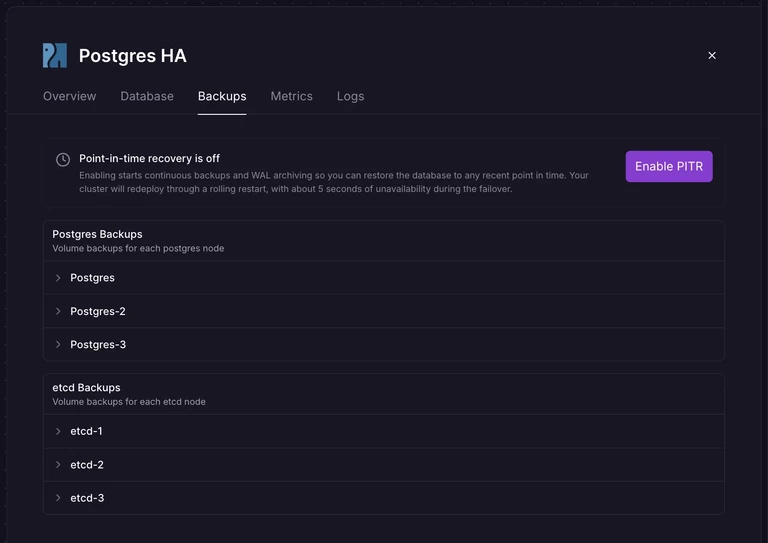768x543 pixels.
Task: Click the 'etcd-3' node label
Action: (x=87, y=497)
